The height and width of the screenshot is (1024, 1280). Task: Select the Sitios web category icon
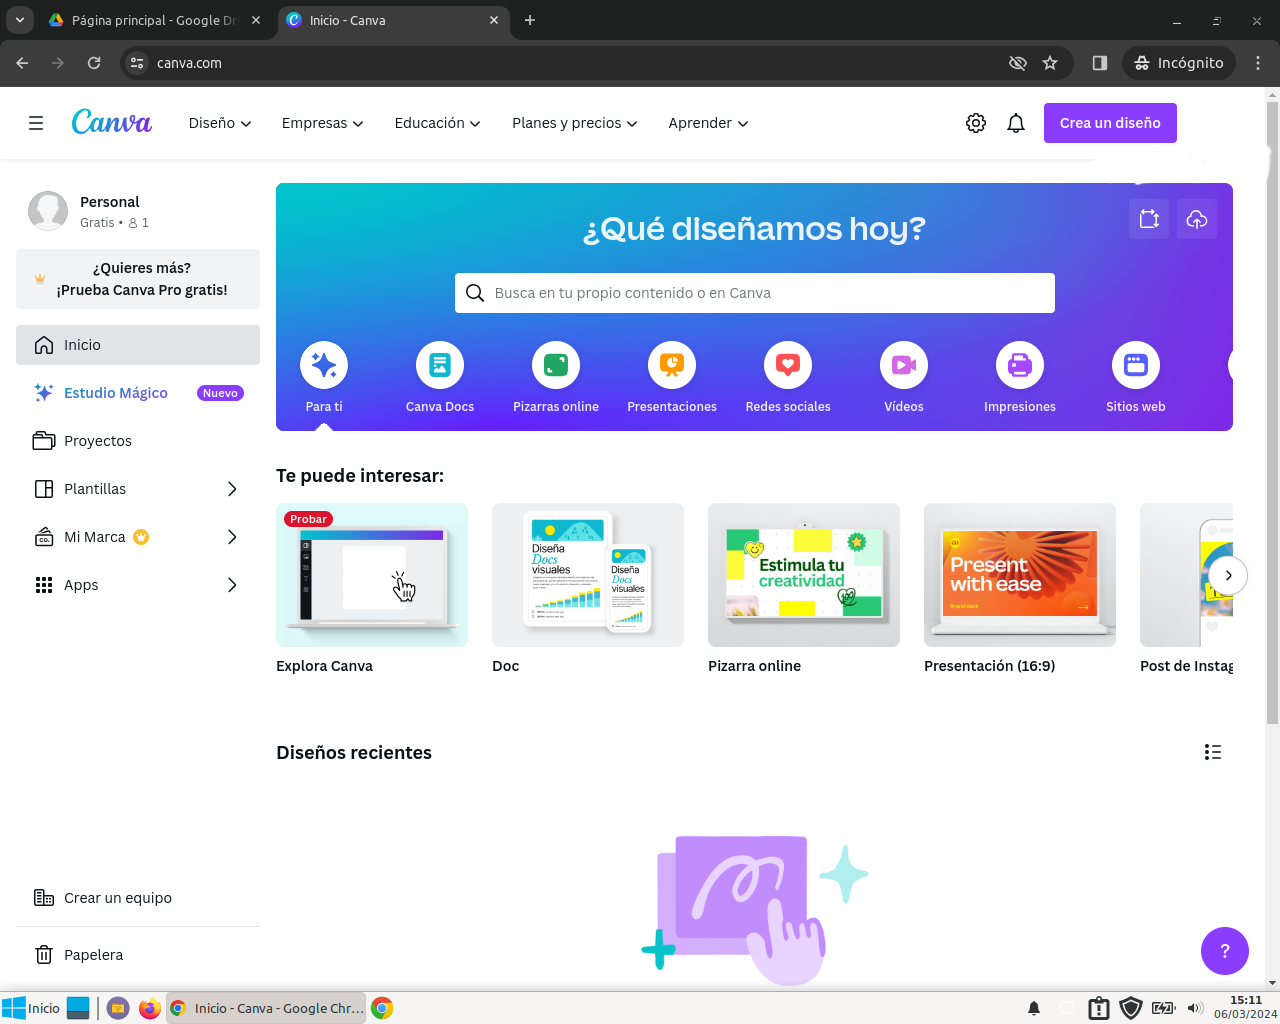(x=1136, y=366)
